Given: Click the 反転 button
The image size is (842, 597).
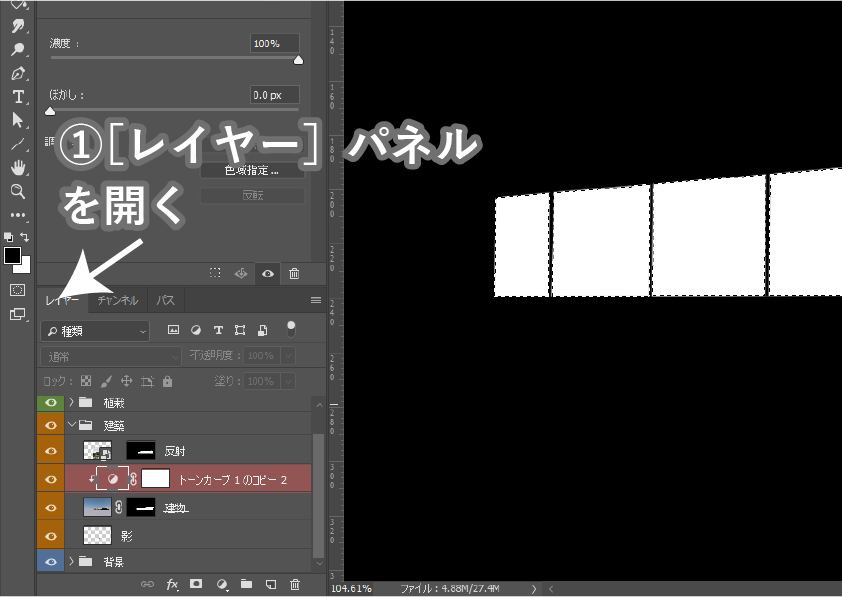Looking at the screenshot, I should [252, 195].
